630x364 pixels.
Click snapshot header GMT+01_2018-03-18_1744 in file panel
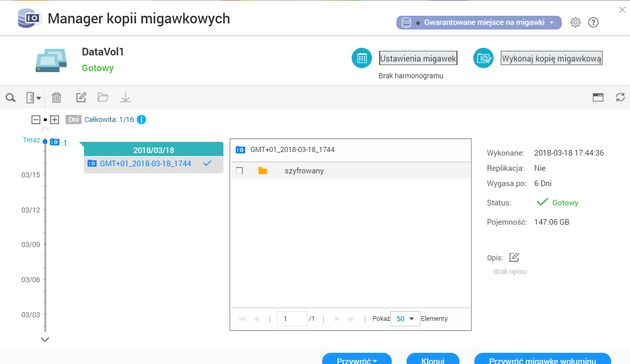[292, 149]
